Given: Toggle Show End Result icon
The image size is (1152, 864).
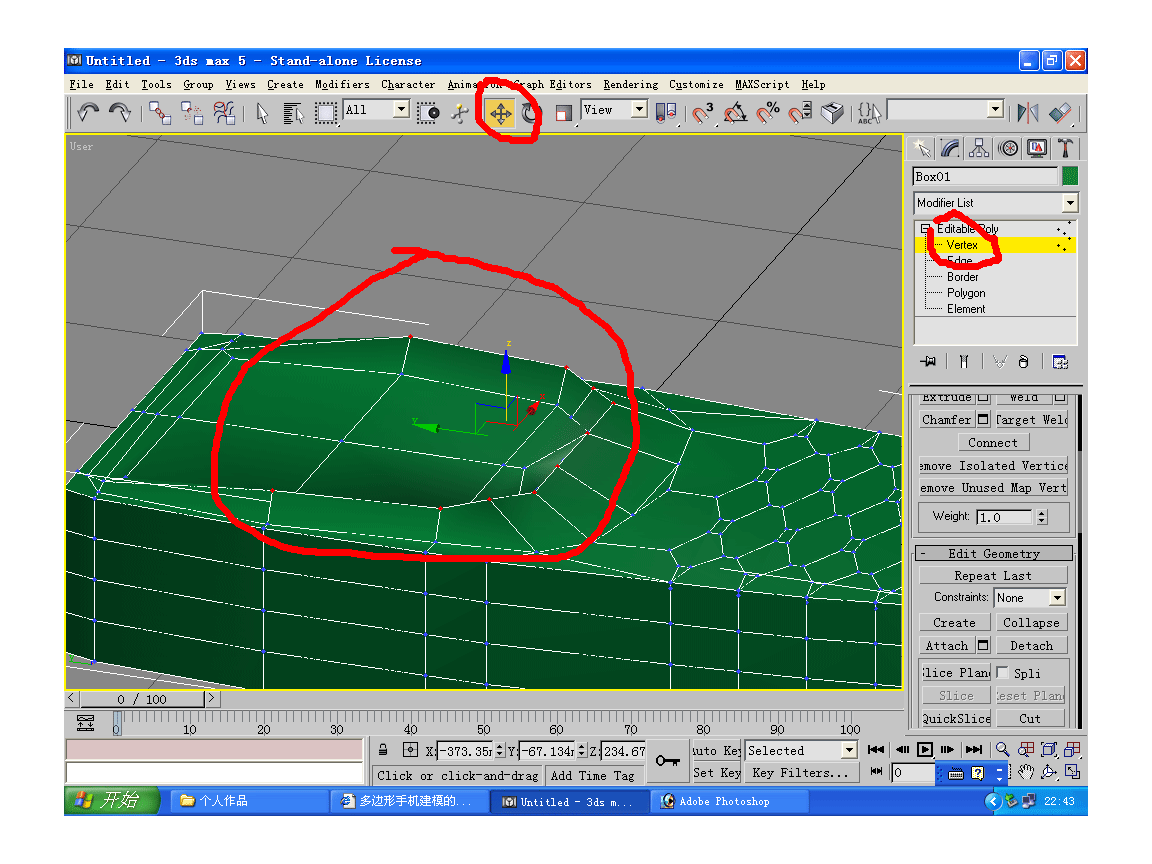Looking at the screenshot, I should pos(964,361).
